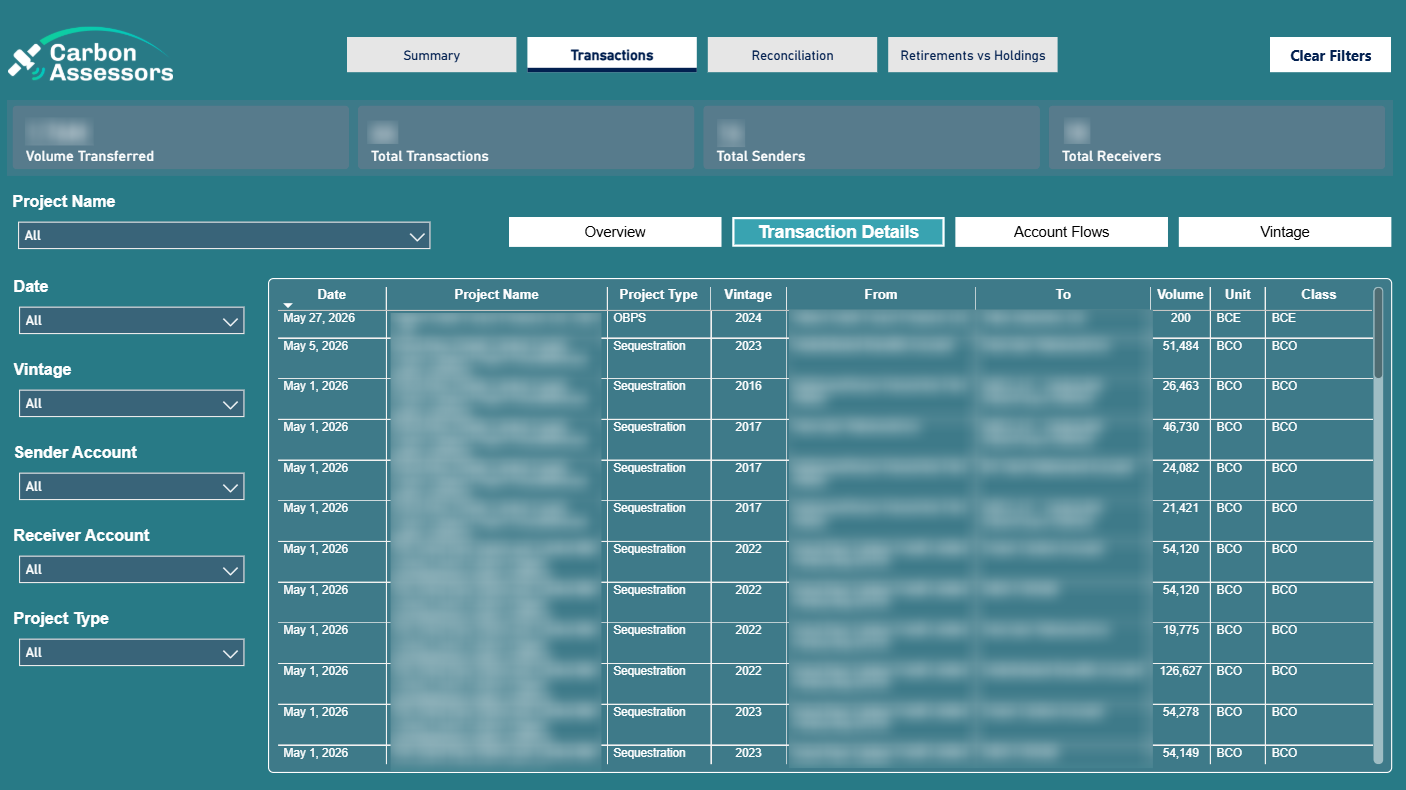
Task: Click the sort arrow under the Date column header
Action: point(288,305)
